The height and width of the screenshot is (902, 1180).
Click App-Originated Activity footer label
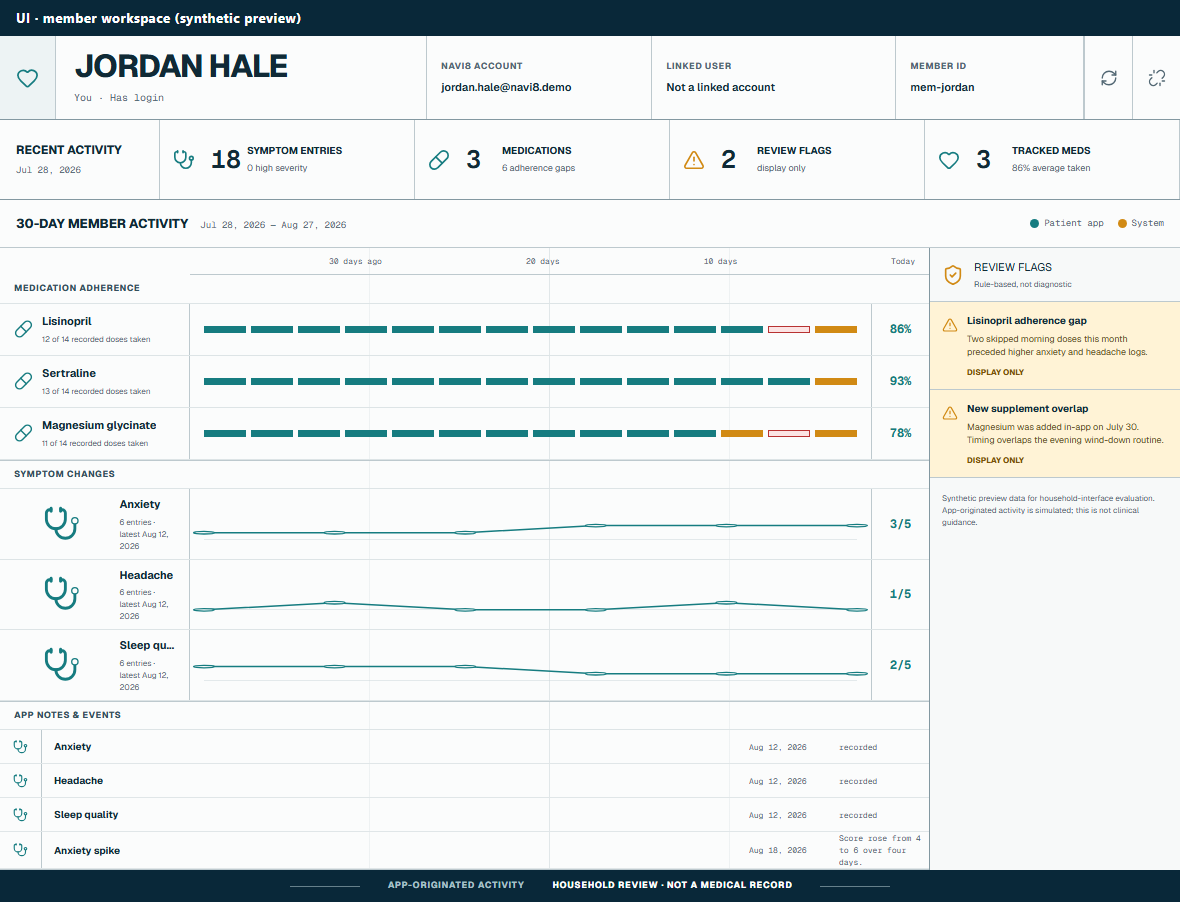coord(456,885)
